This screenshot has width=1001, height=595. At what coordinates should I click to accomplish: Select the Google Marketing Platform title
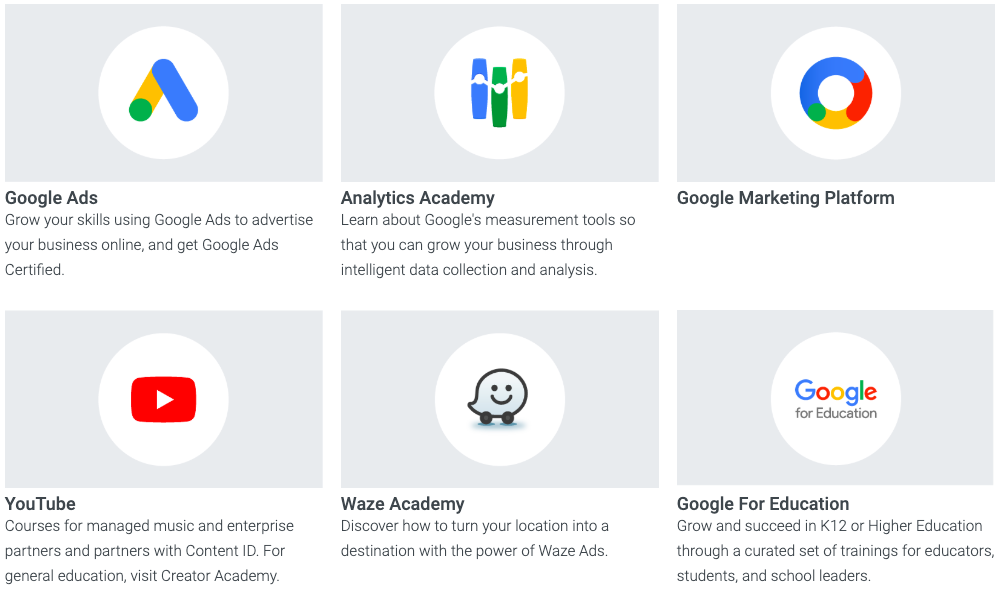click(786, 198)
